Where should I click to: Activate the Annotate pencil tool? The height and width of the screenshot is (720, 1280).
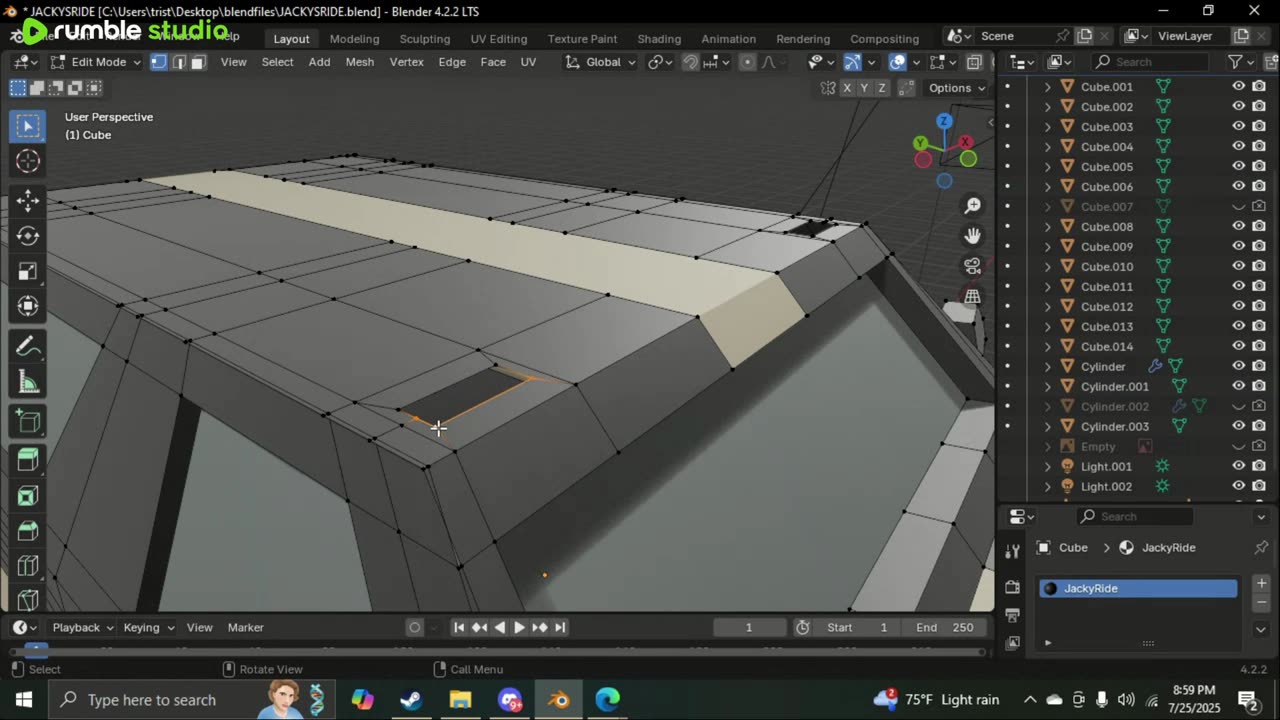coord(28,347)
